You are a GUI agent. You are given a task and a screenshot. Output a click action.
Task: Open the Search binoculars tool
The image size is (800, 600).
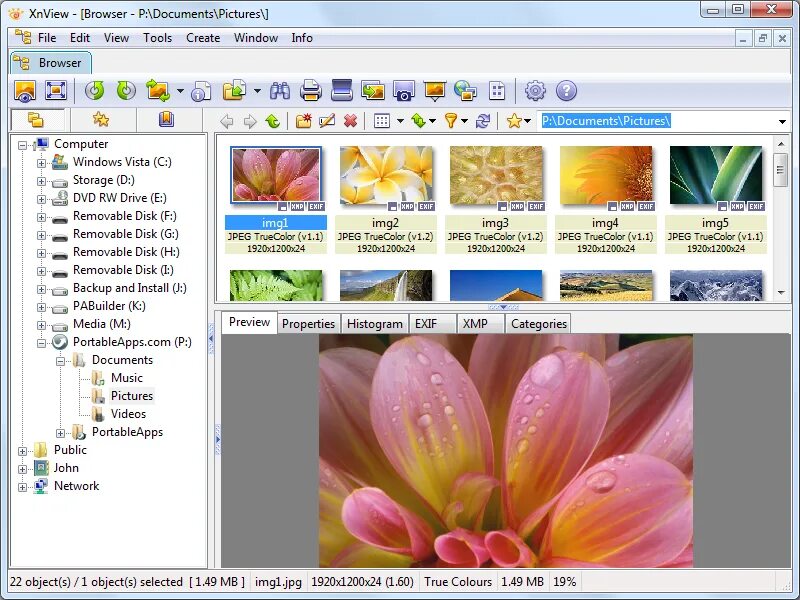coord(282,90)
